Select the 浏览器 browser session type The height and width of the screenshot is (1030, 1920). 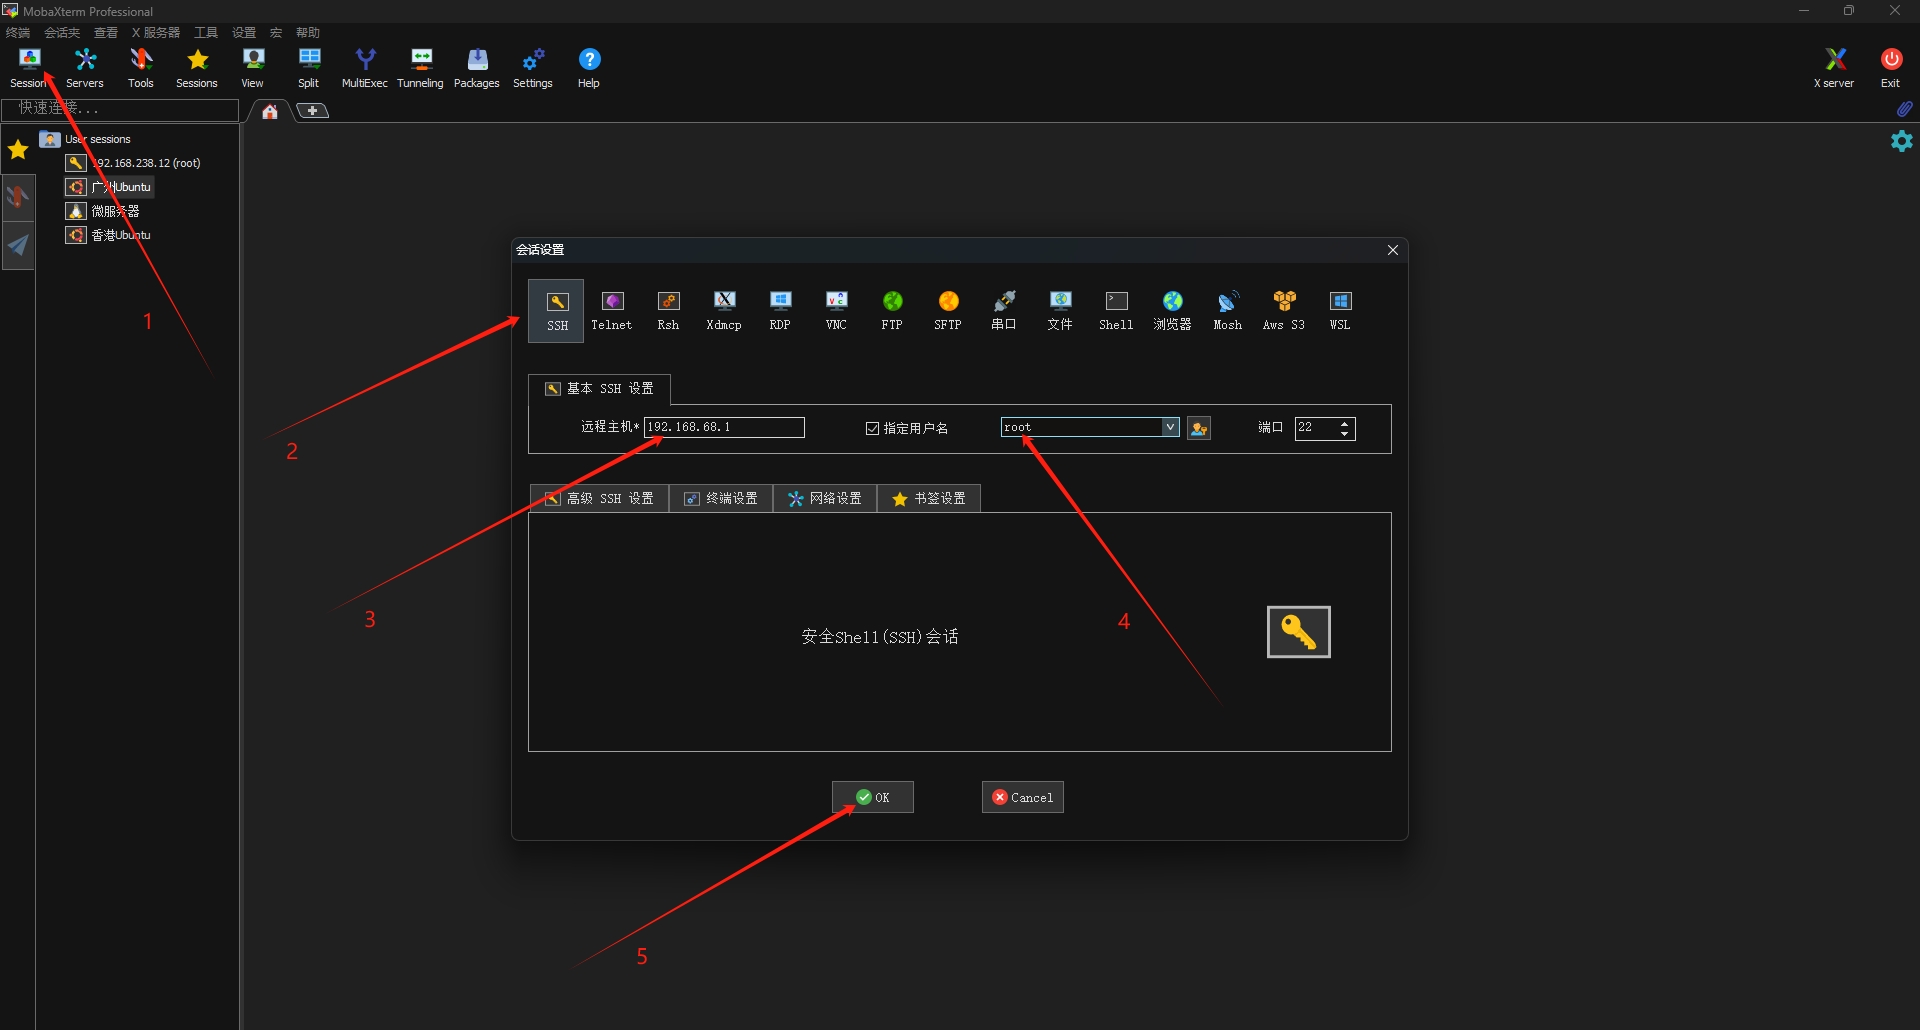(x=1172, y=311)
